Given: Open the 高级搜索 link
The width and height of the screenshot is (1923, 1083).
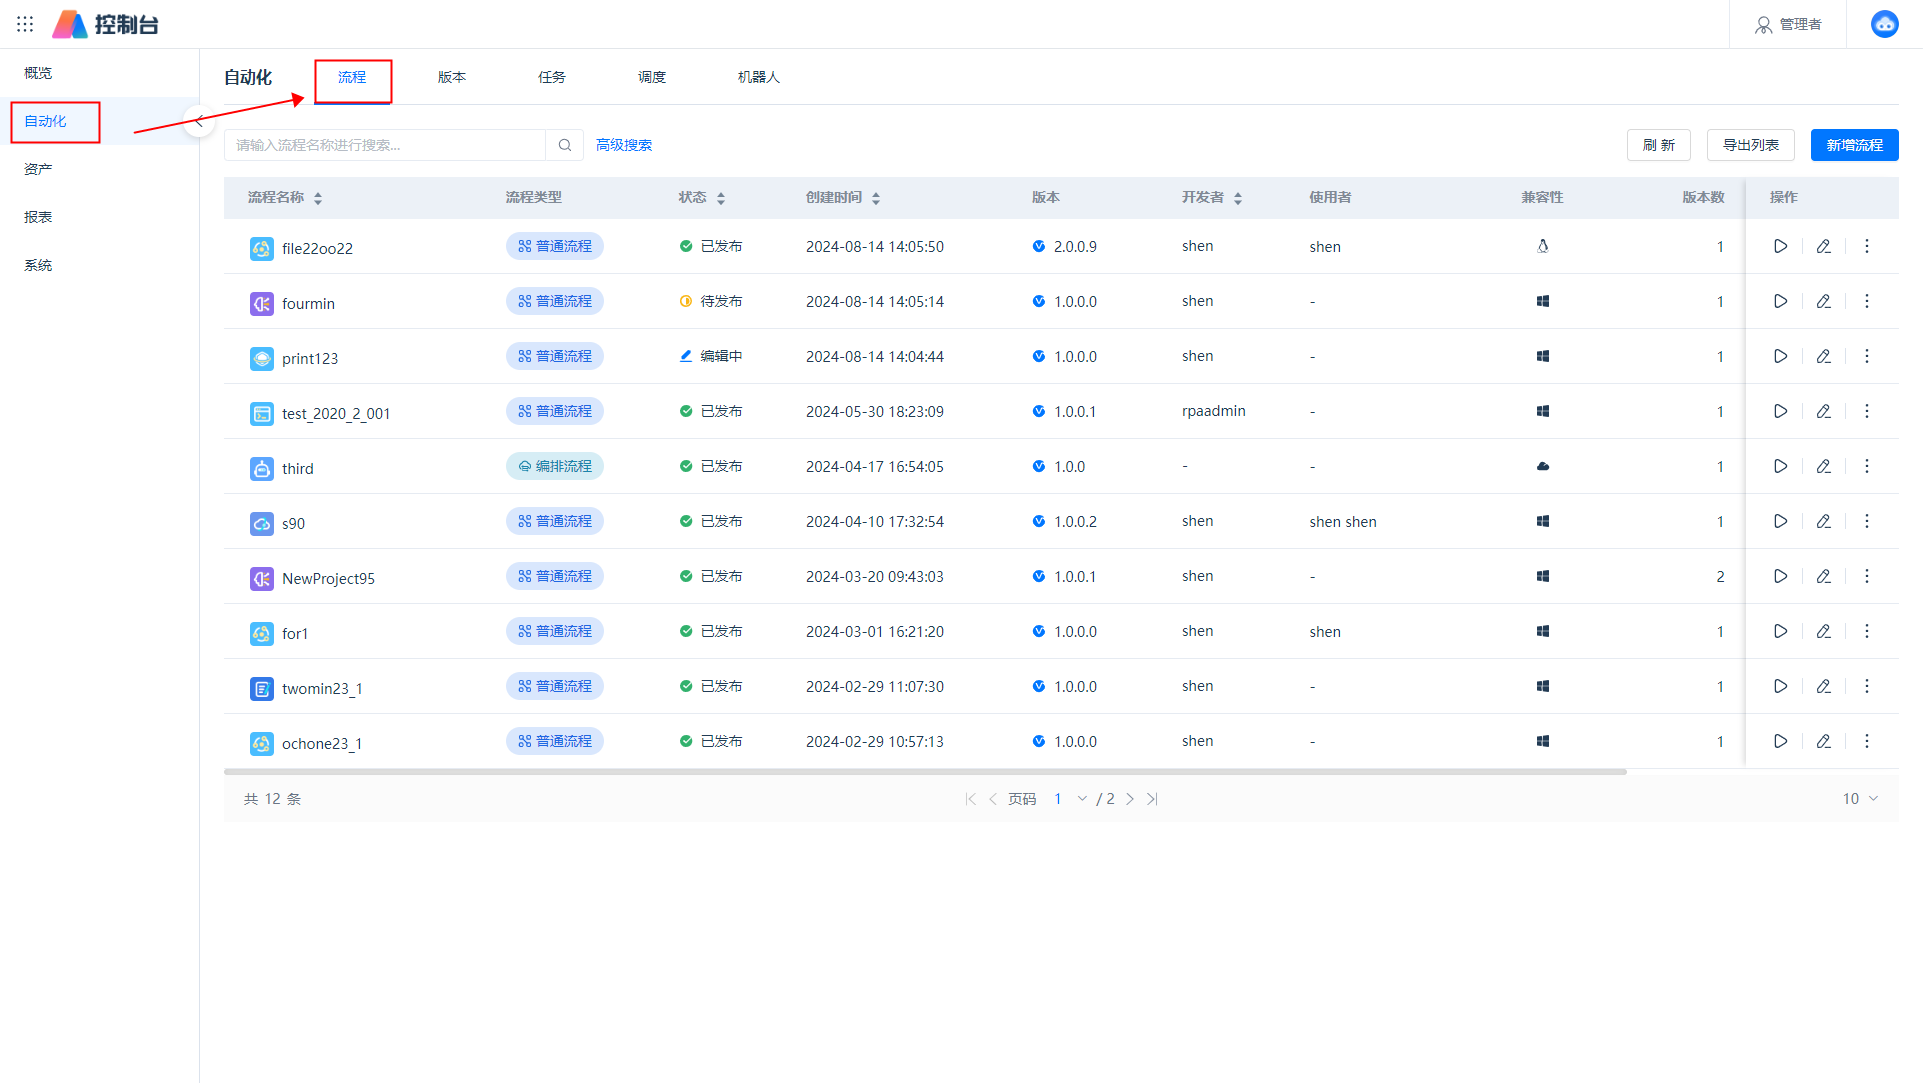Looking at the screenshot, I should [x=624, y=145].
